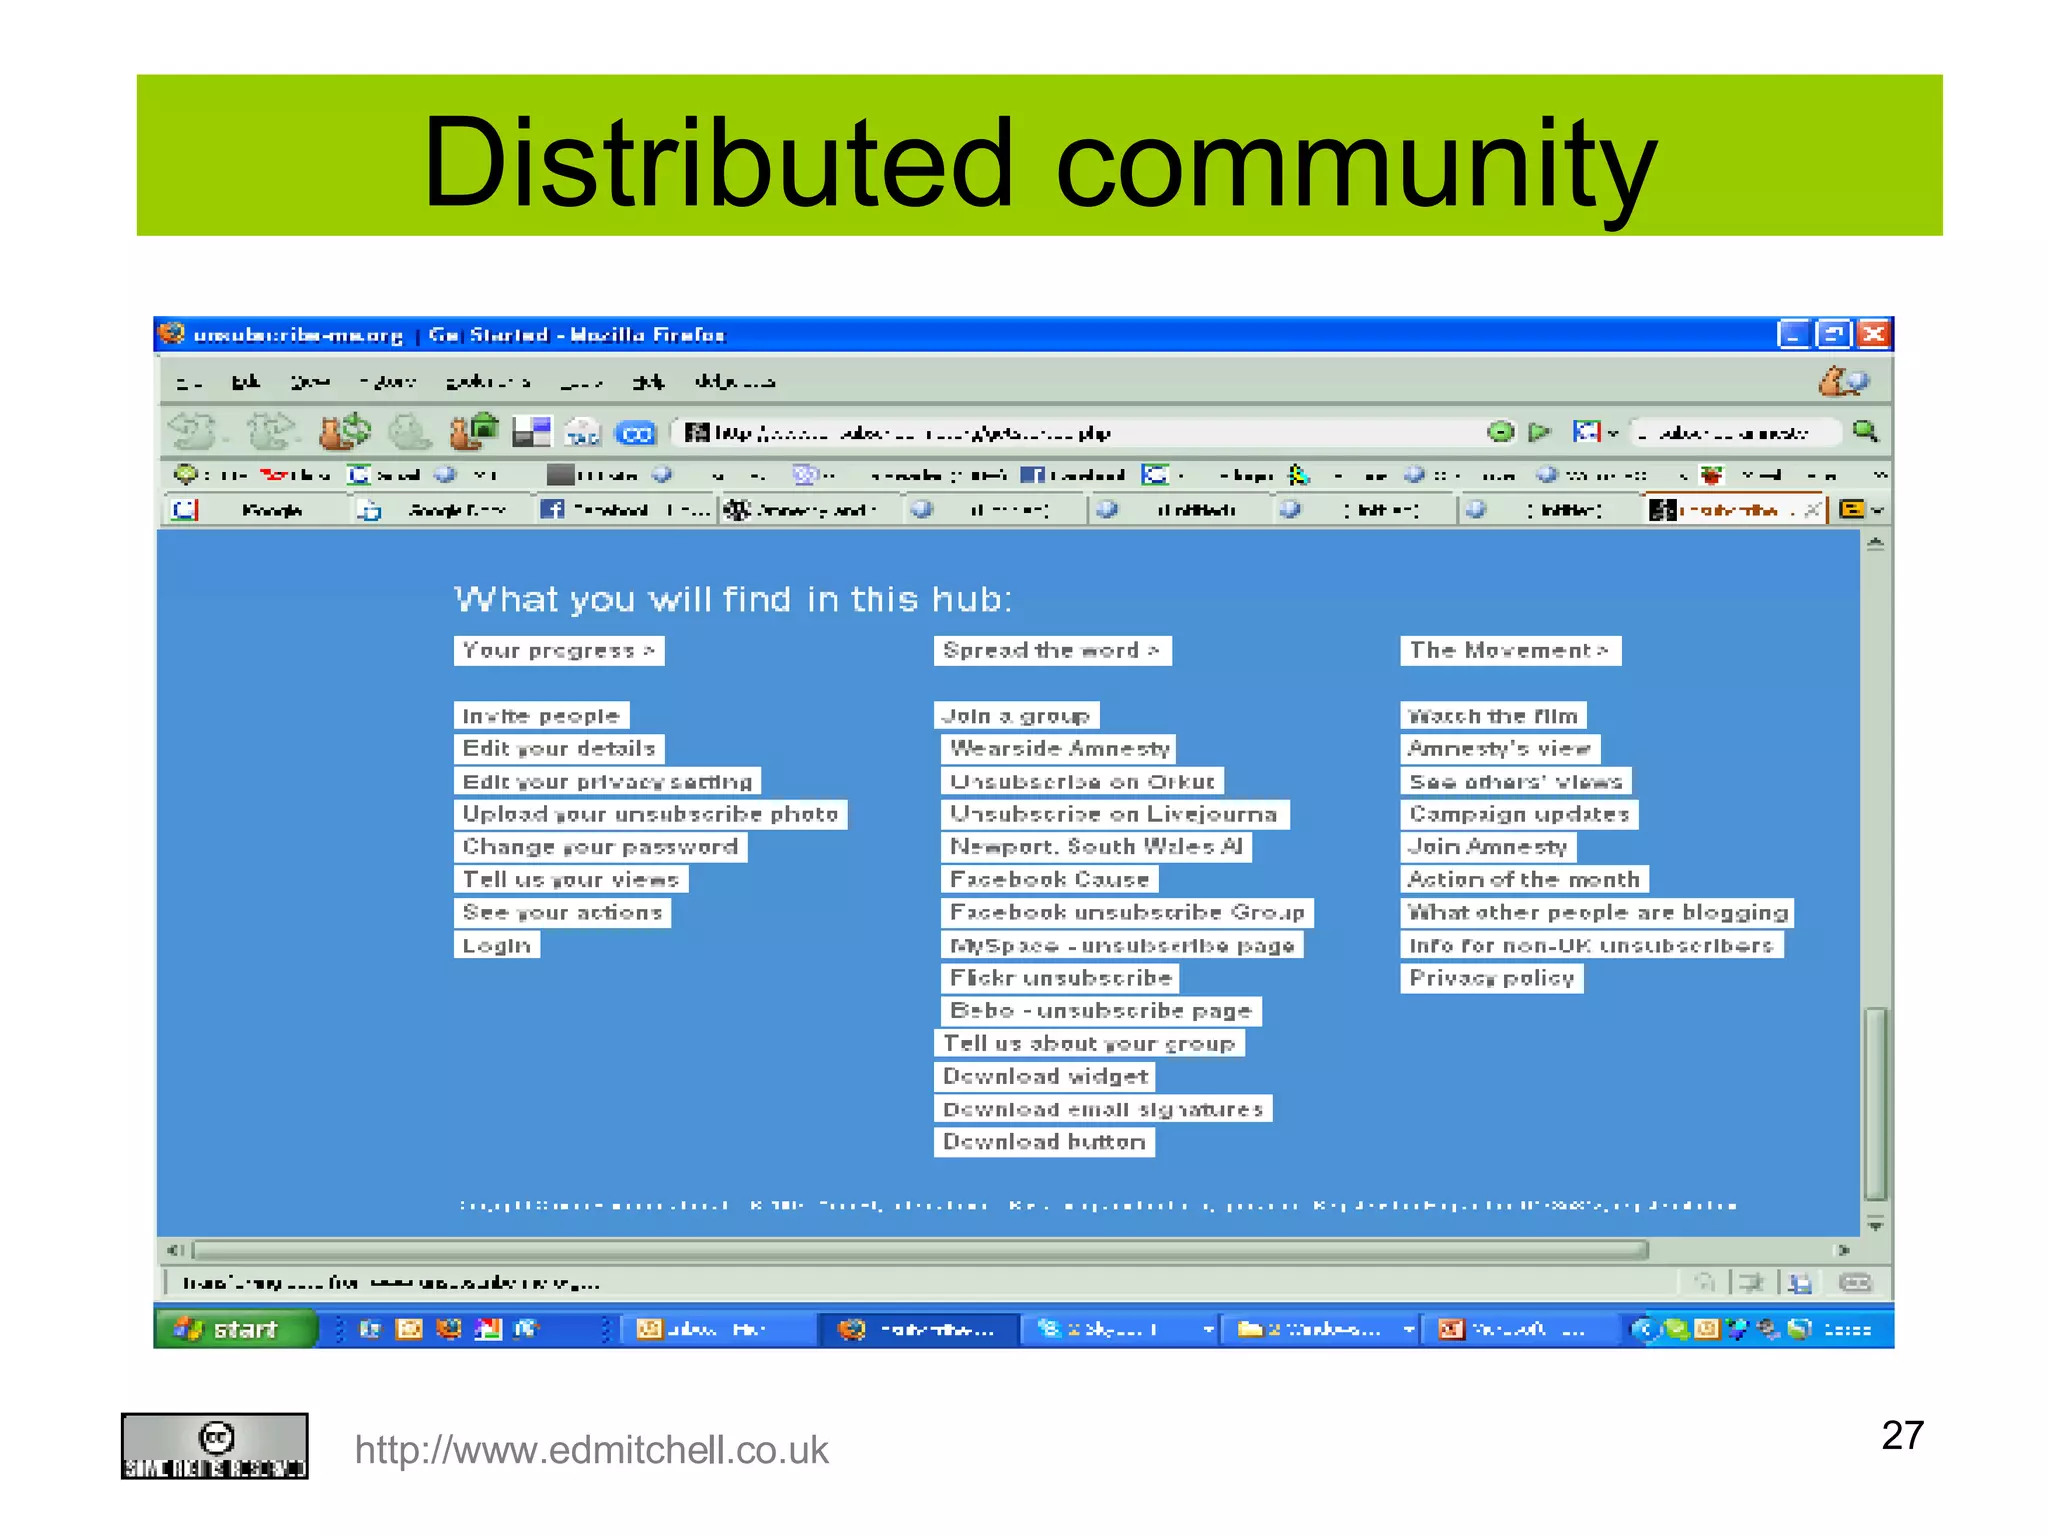Open 'Facebook unsubscribe Group' link
Image resolution: width=2048 pixels, height=1536 pixels.
(x=1127, y=913)
